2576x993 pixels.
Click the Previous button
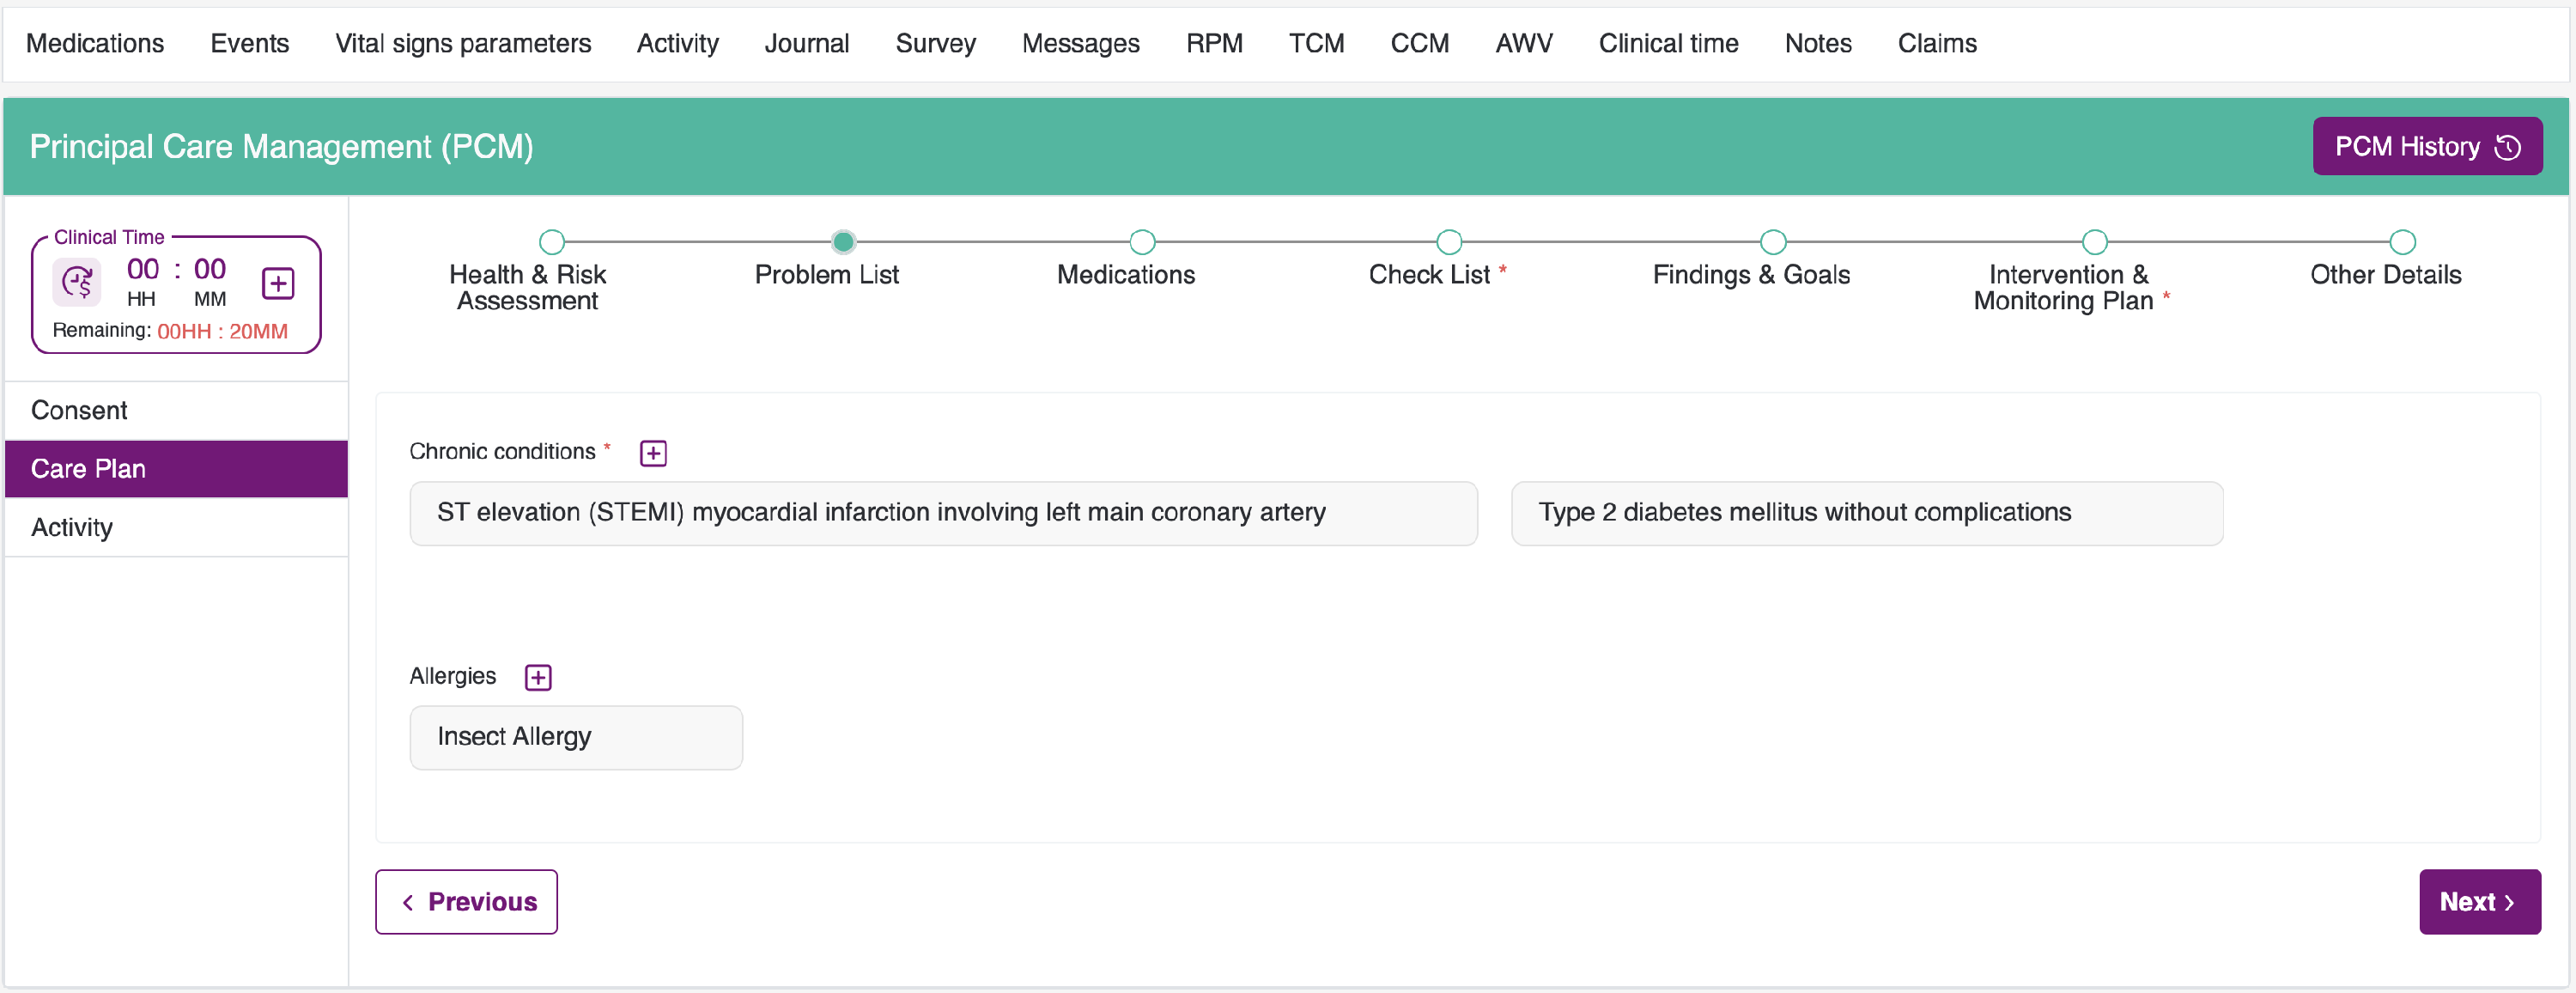point(467,901)
